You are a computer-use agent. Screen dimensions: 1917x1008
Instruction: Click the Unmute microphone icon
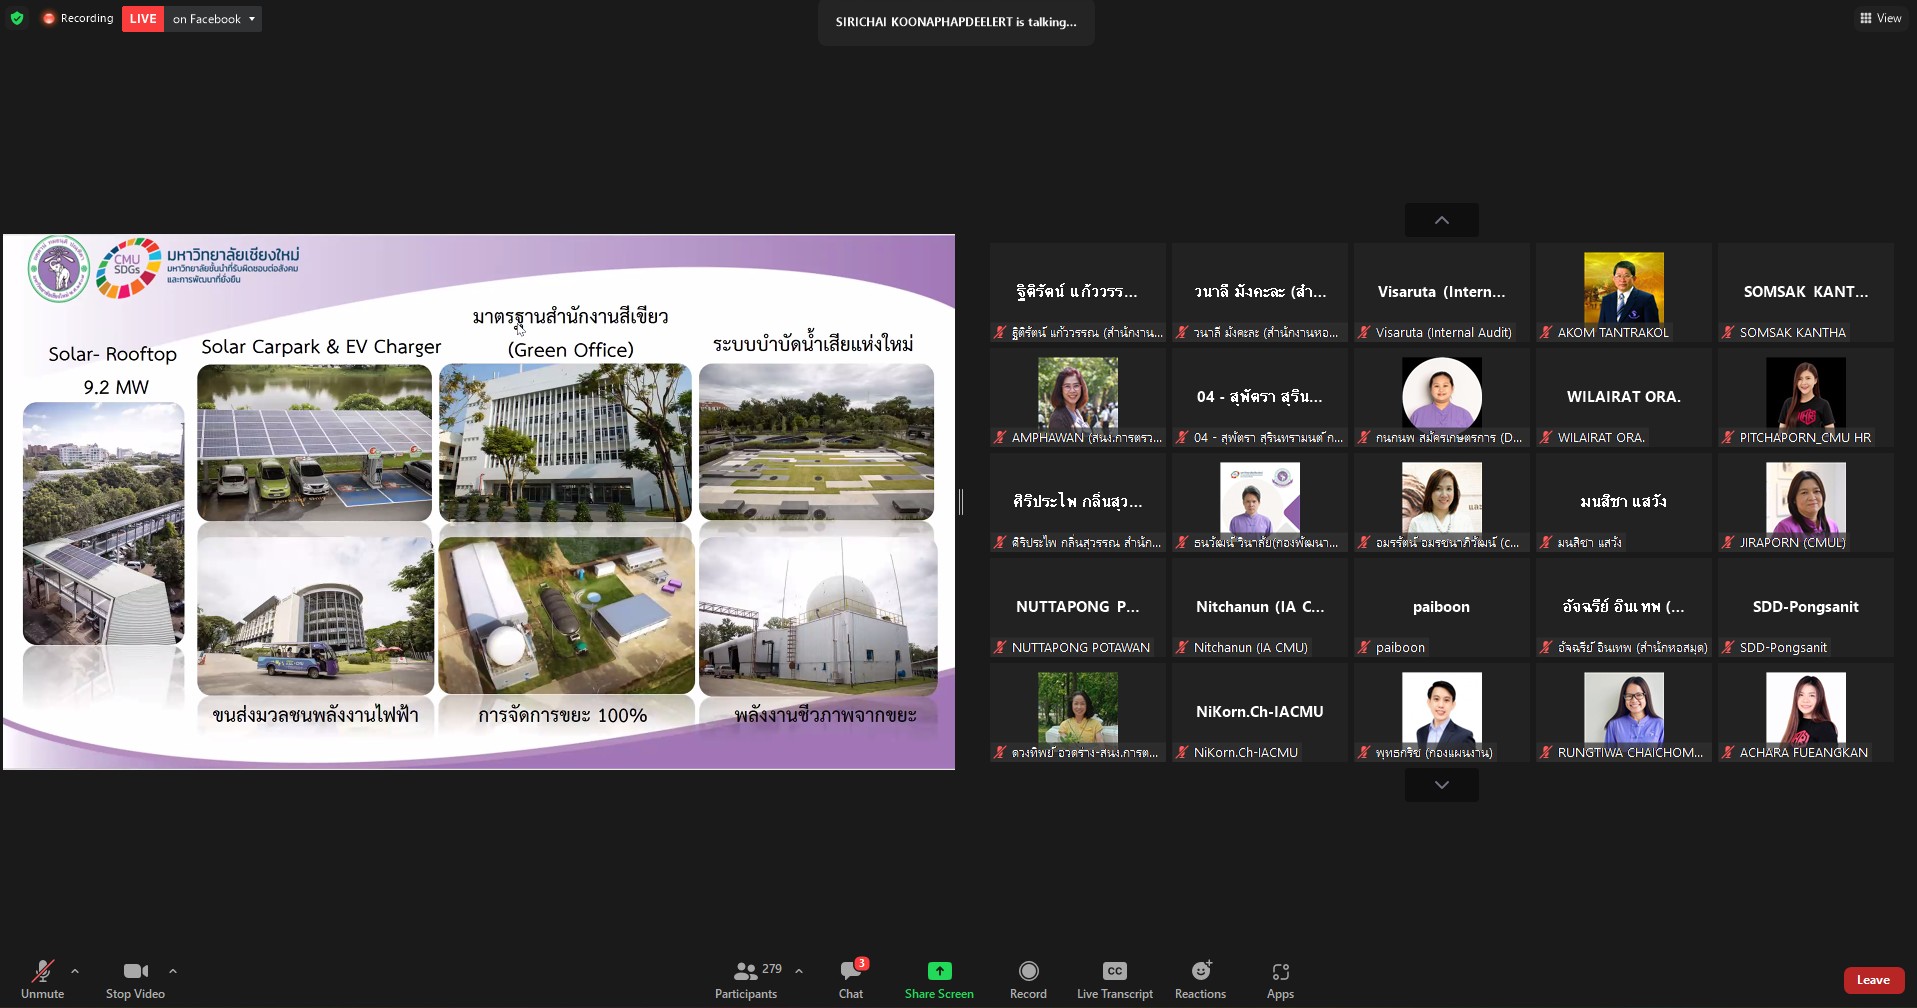click(x=42, y=971)
